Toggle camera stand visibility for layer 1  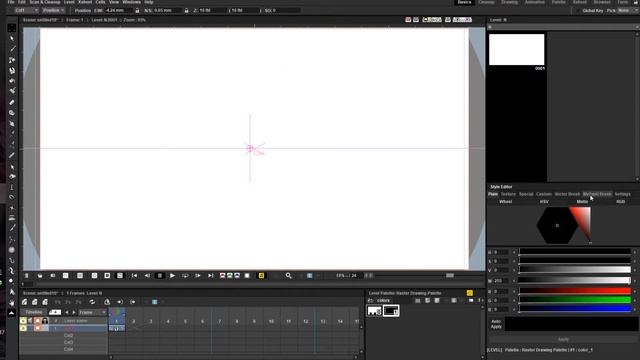(x=38, y=328)
